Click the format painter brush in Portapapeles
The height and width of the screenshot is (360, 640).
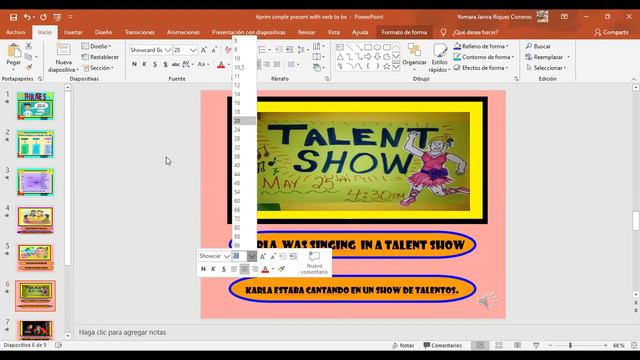click(x=29, y=67)
